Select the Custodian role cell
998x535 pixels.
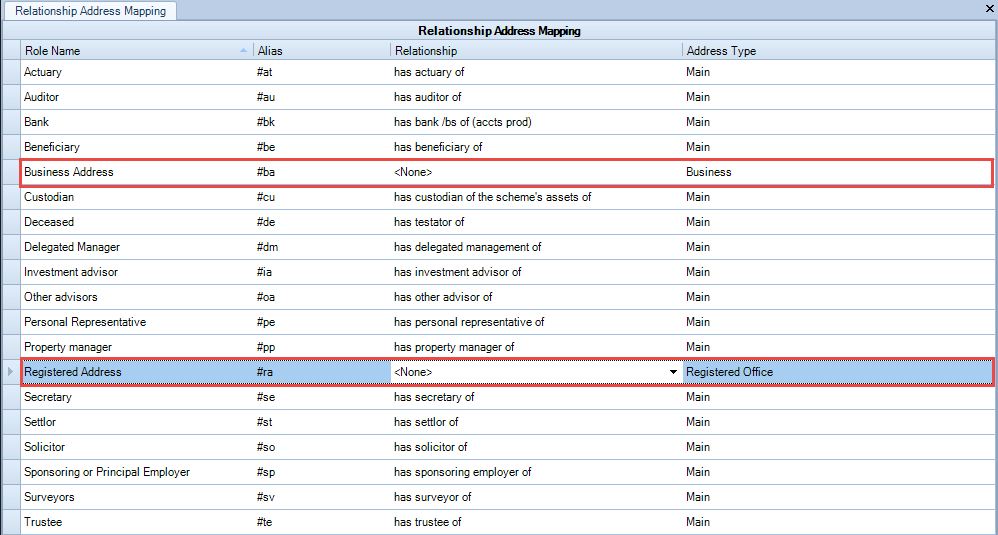(136, 197)
